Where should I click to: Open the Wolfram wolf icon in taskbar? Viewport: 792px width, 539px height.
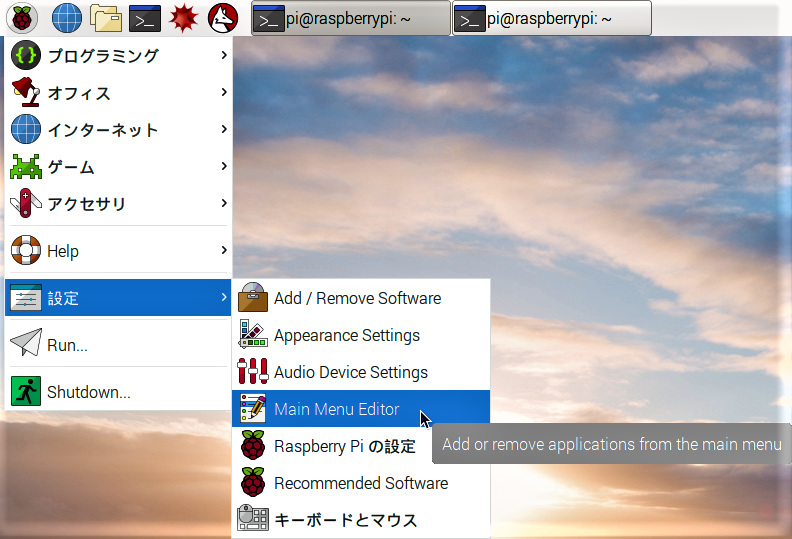coord(223,18)
